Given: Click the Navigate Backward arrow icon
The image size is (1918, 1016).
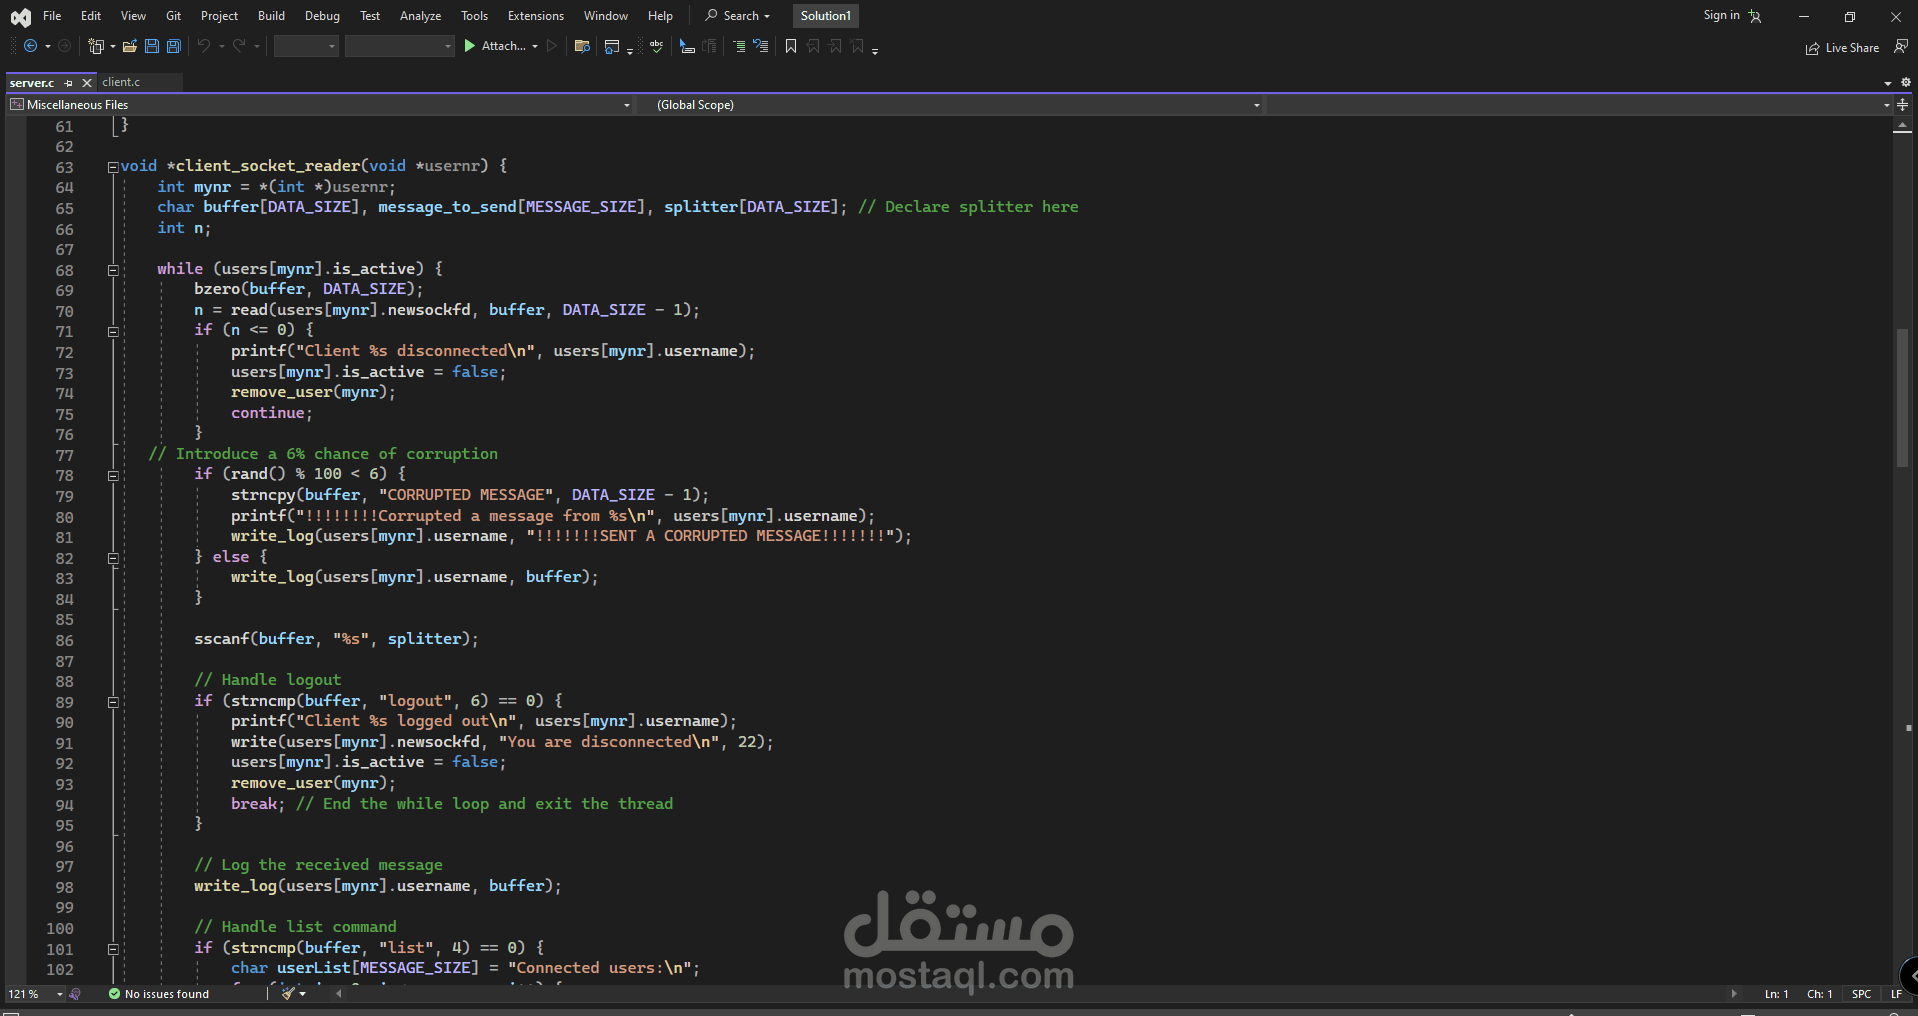Looking at the screenshot, I should 30,46.
